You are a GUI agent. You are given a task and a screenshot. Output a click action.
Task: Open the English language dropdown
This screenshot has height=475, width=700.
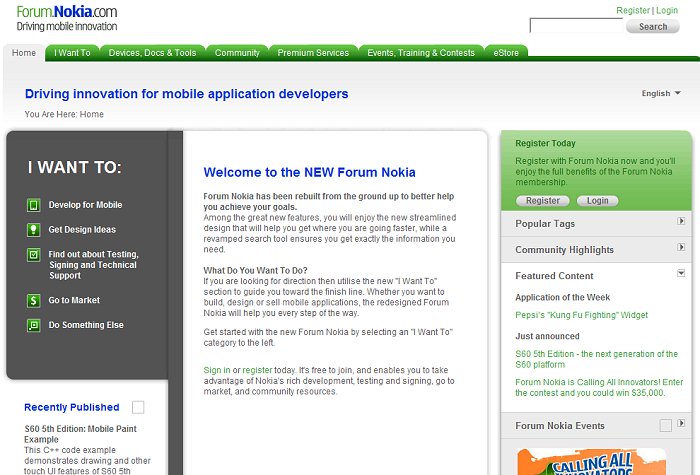pos(663,94)
